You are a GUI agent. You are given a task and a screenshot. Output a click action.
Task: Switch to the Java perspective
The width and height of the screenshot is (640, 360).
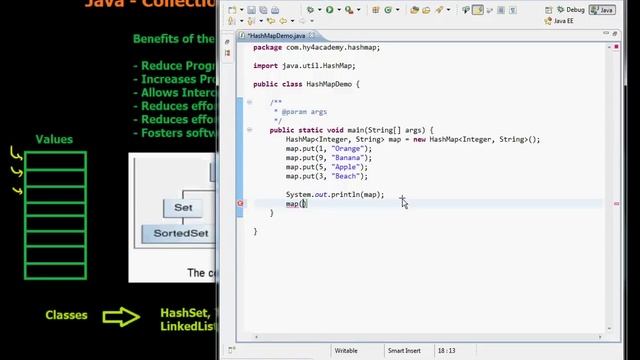click(602, 10)
